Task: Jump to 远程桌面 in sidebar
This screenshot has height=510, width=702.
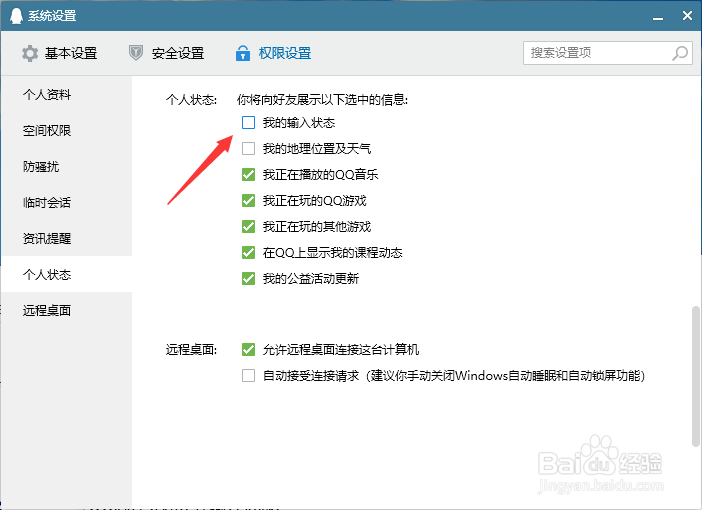Action: click(66, 310)
